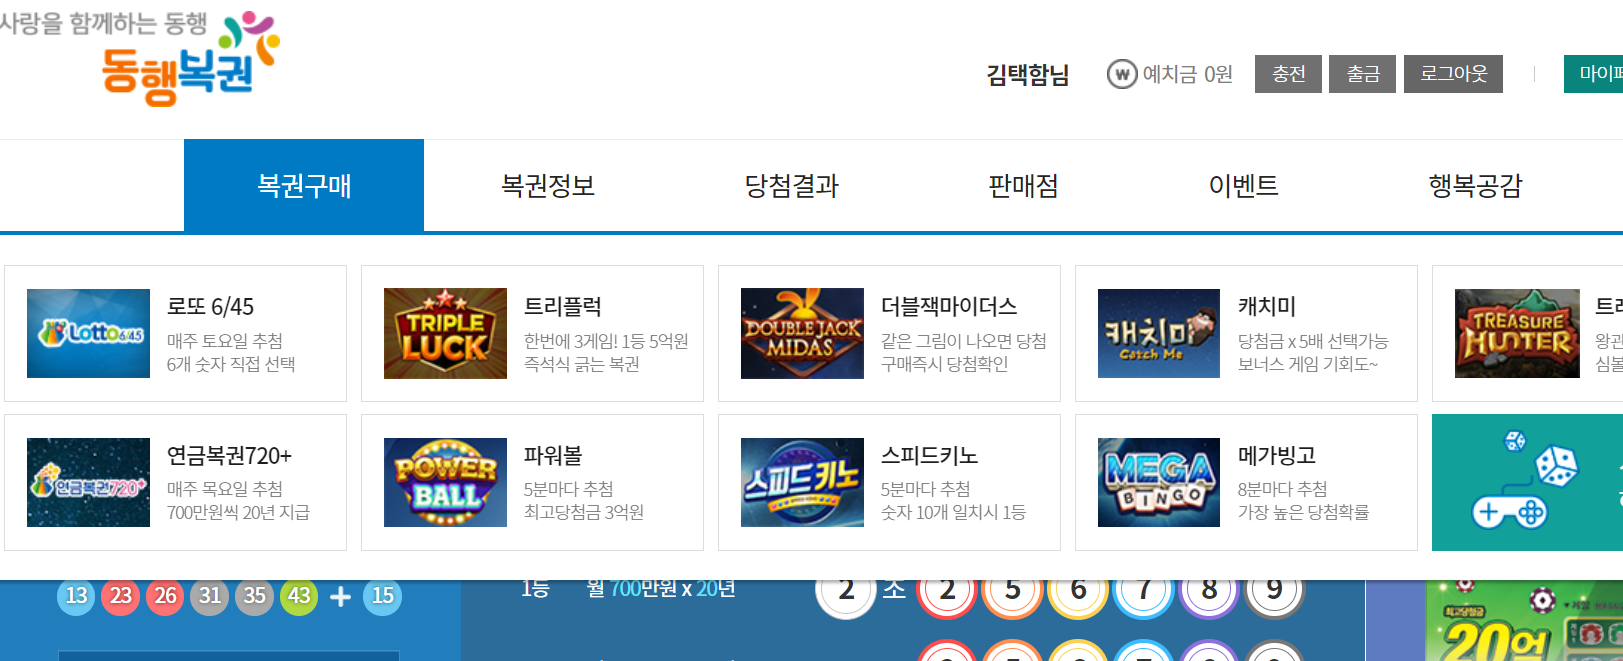The image size is (1623, 661).
Task: Click lotto ball number 31
Action: (210, 596)
